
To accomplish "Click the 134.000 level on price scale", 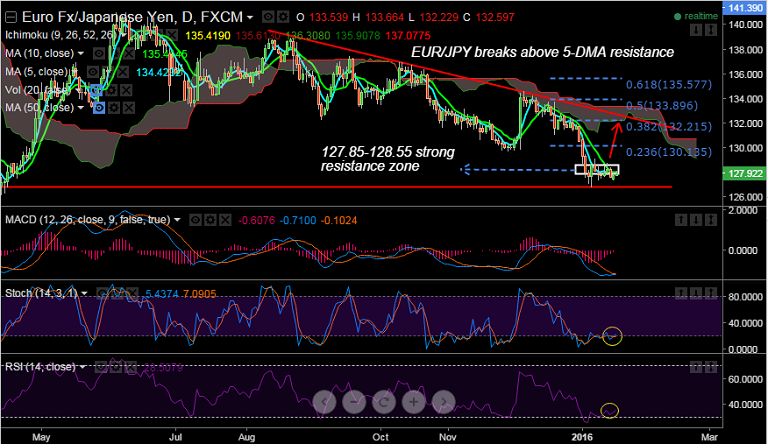I will pyautogui.click(x=746, y=99).
